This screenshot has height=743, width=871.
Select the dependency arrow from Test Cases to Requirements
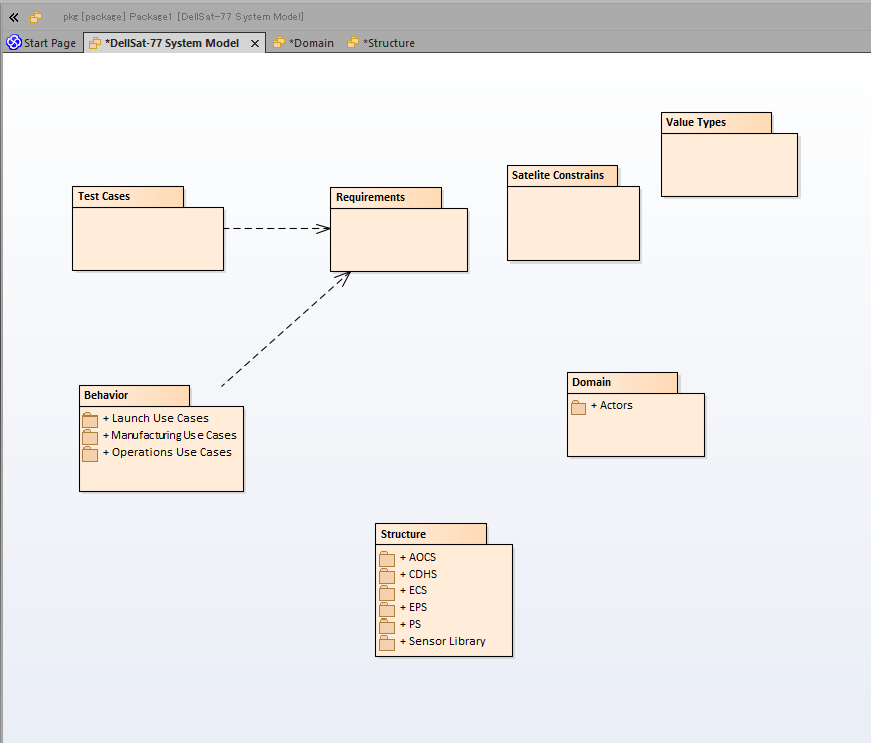click(277, 228)
